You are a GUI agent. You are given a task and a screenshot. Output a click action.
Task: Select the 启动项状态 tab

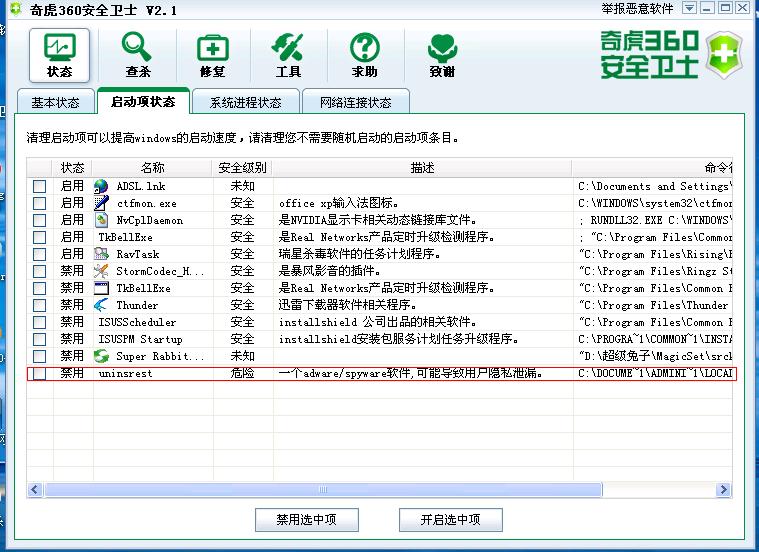pyautogui.click(x=143, y=101)
